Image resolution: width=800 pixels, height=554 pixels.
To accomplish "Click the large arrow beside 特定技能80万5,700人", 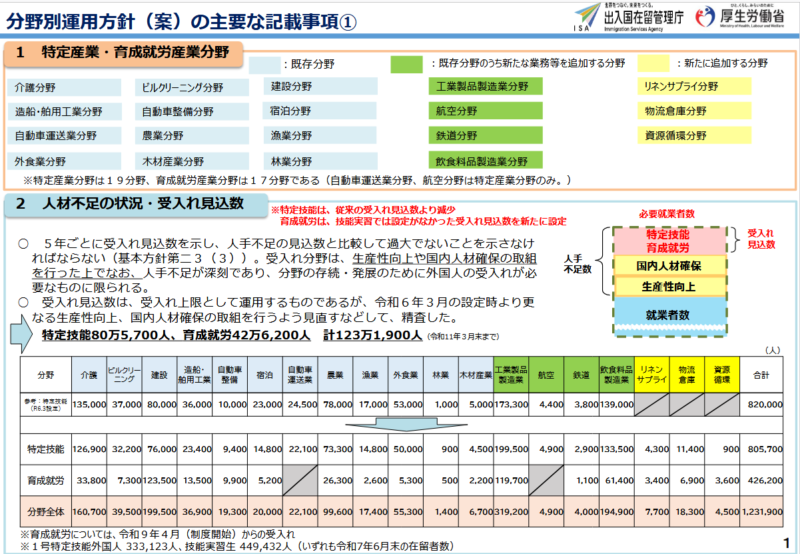I will click(x=22, y=335).
